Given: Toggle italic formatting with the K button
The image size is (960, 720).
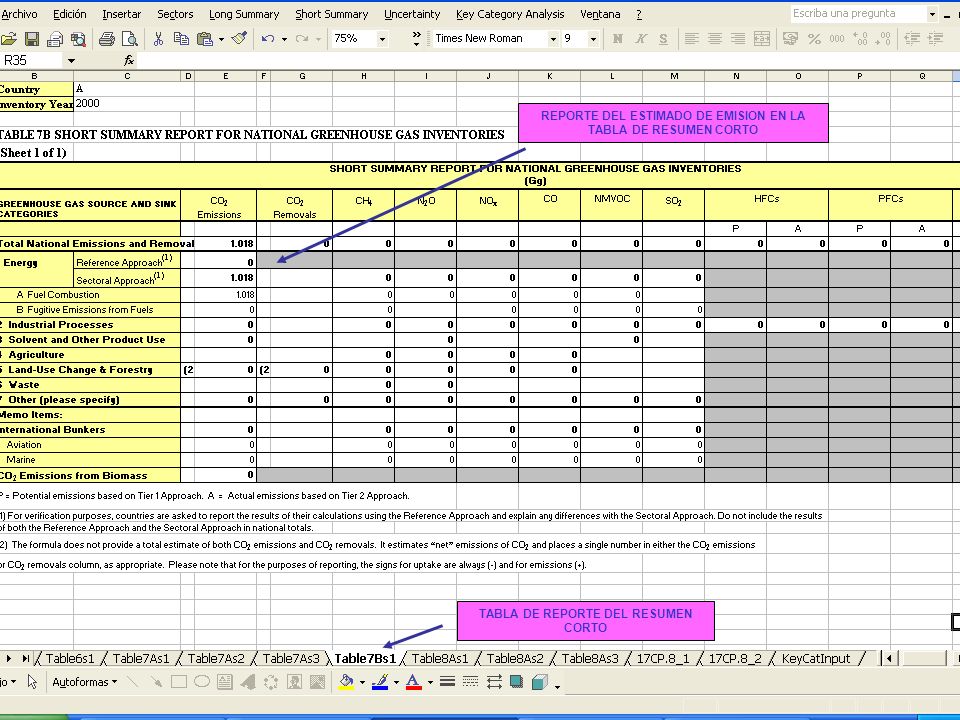Looking at the screenshot, I should click(640, 39).
